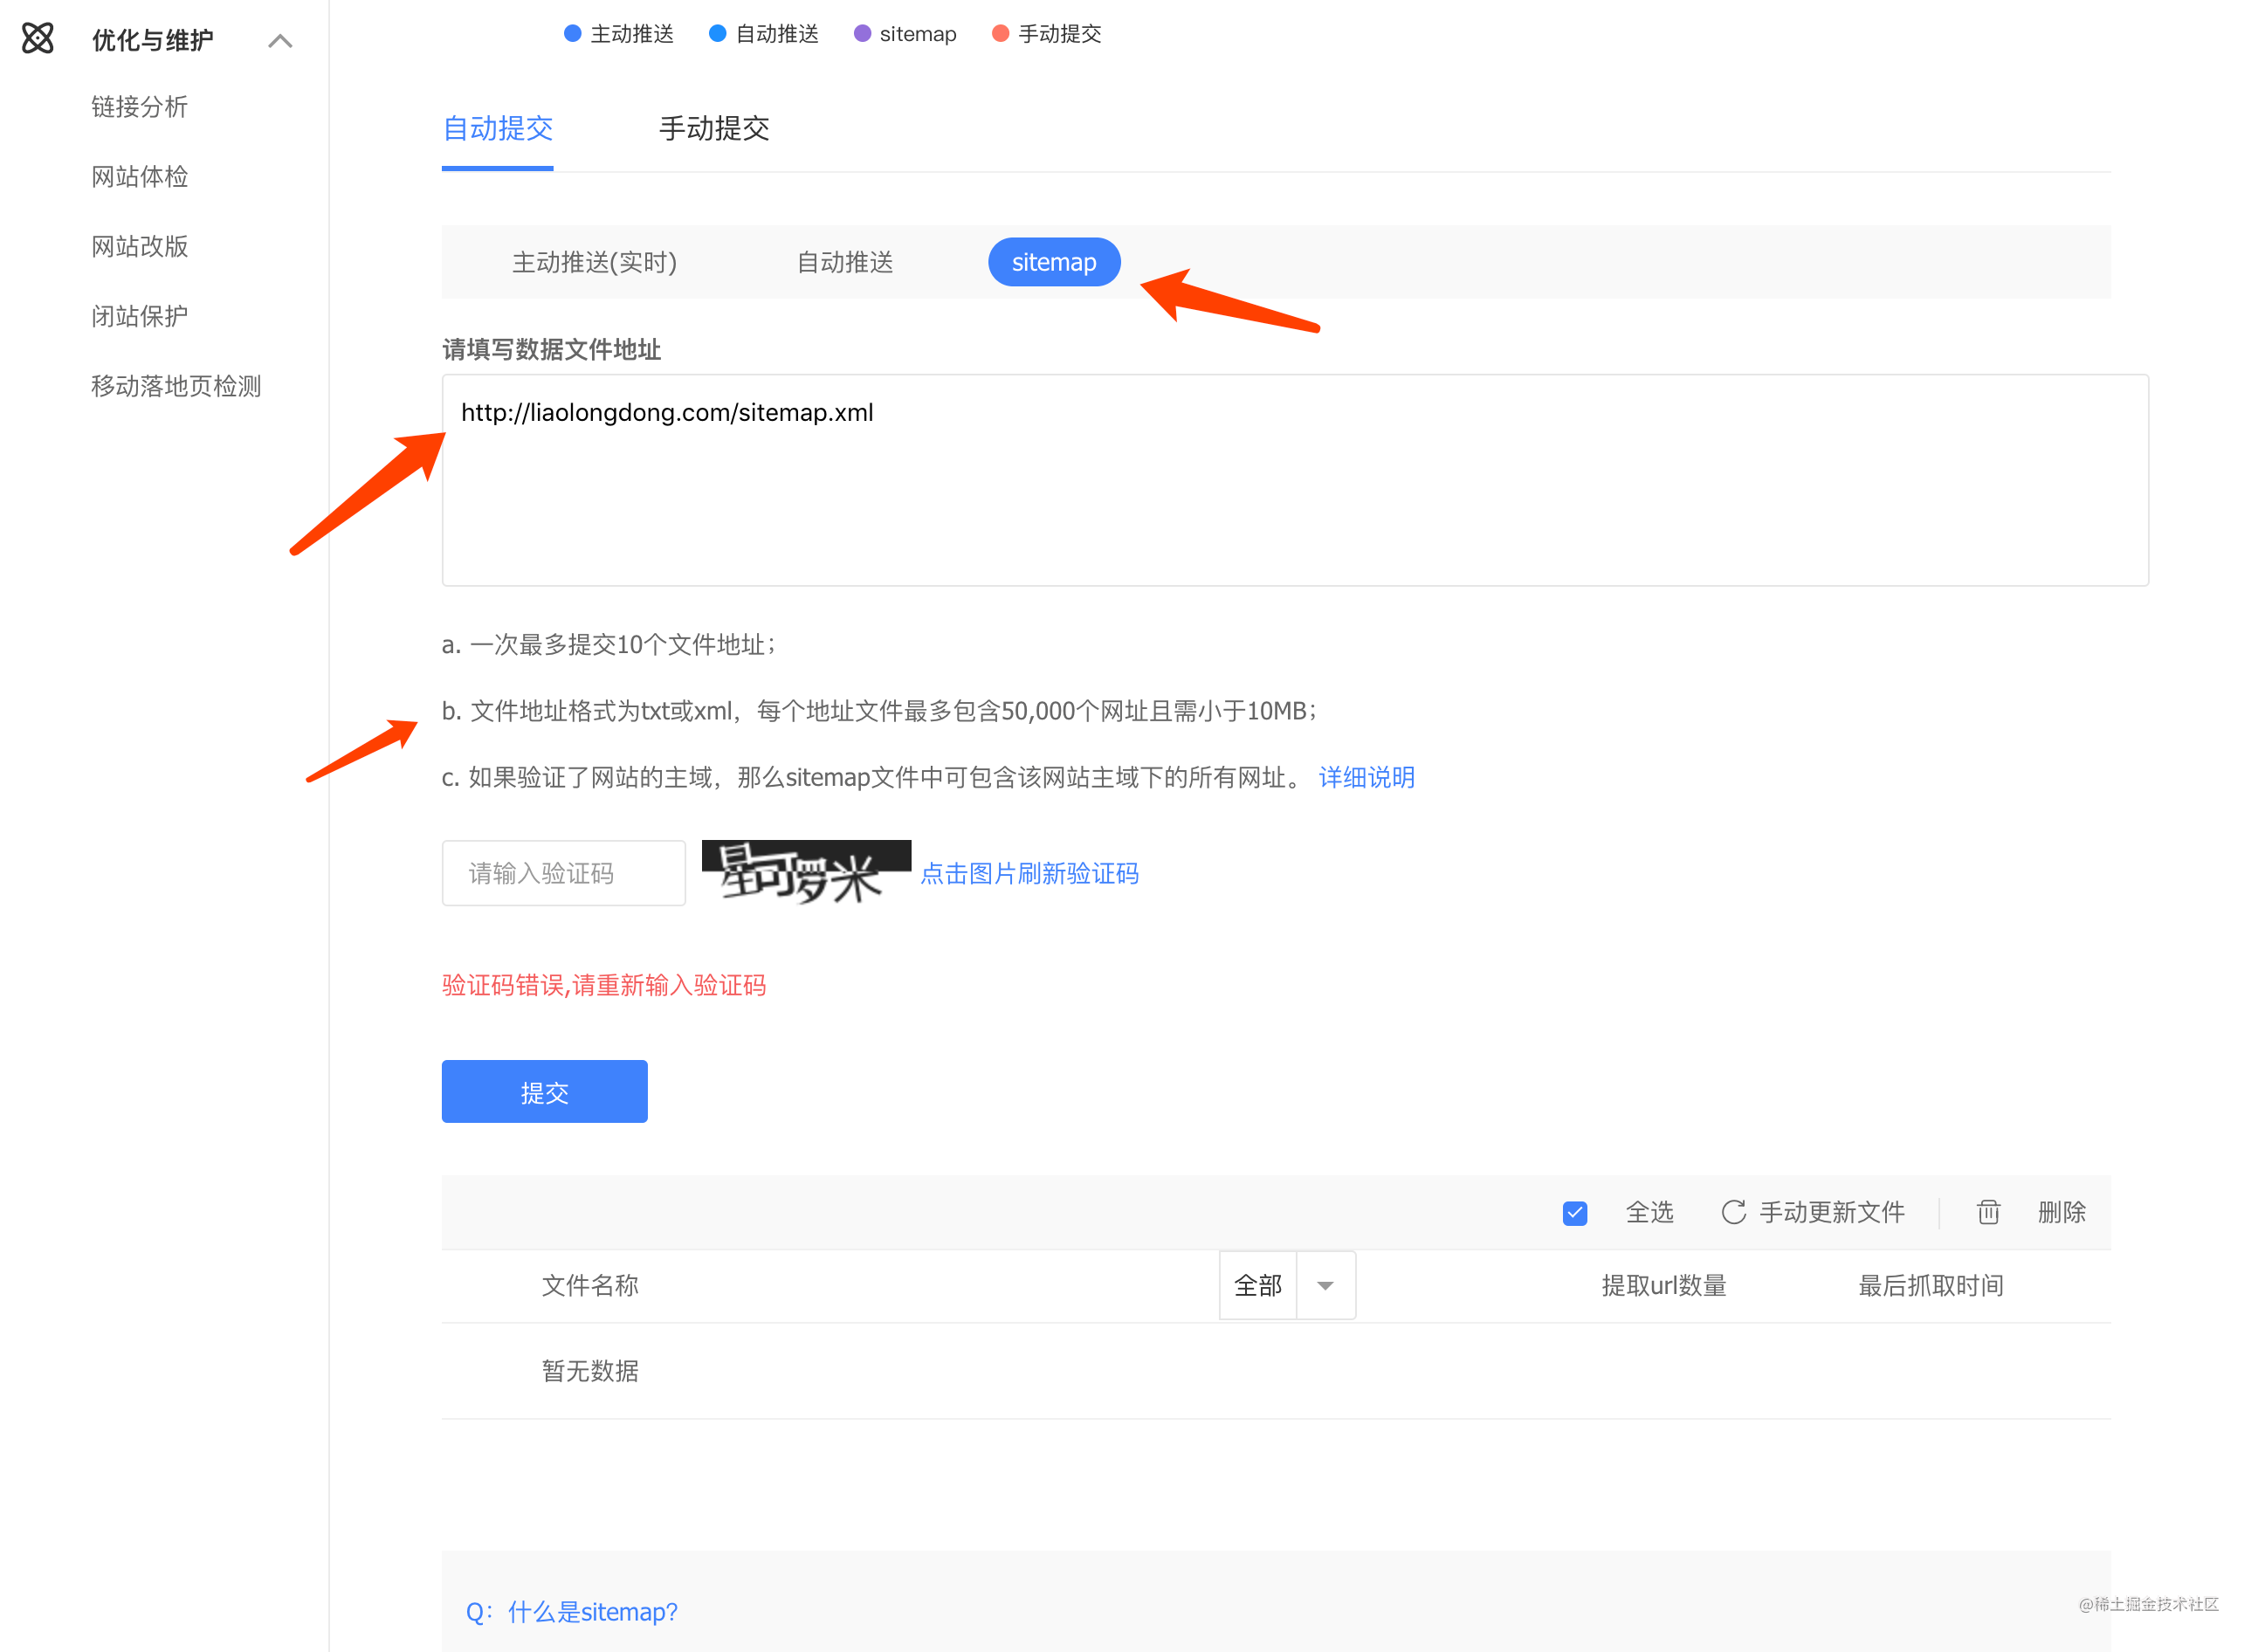2258x1652 pixels.
Task: Toggle the 自动推送 chart legend dot
Action: pyautogui.click(x=717, y=34)
